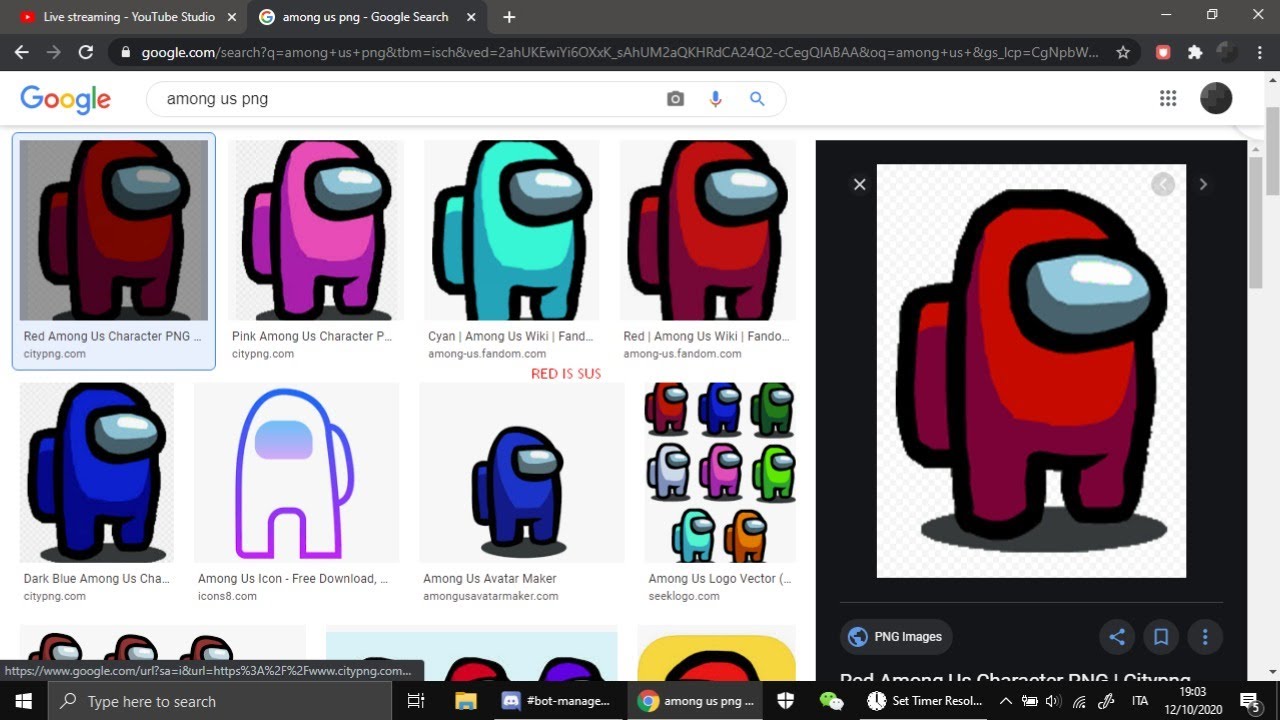Reload the Google search page
1280x720 pixels.
pos(86,52)
